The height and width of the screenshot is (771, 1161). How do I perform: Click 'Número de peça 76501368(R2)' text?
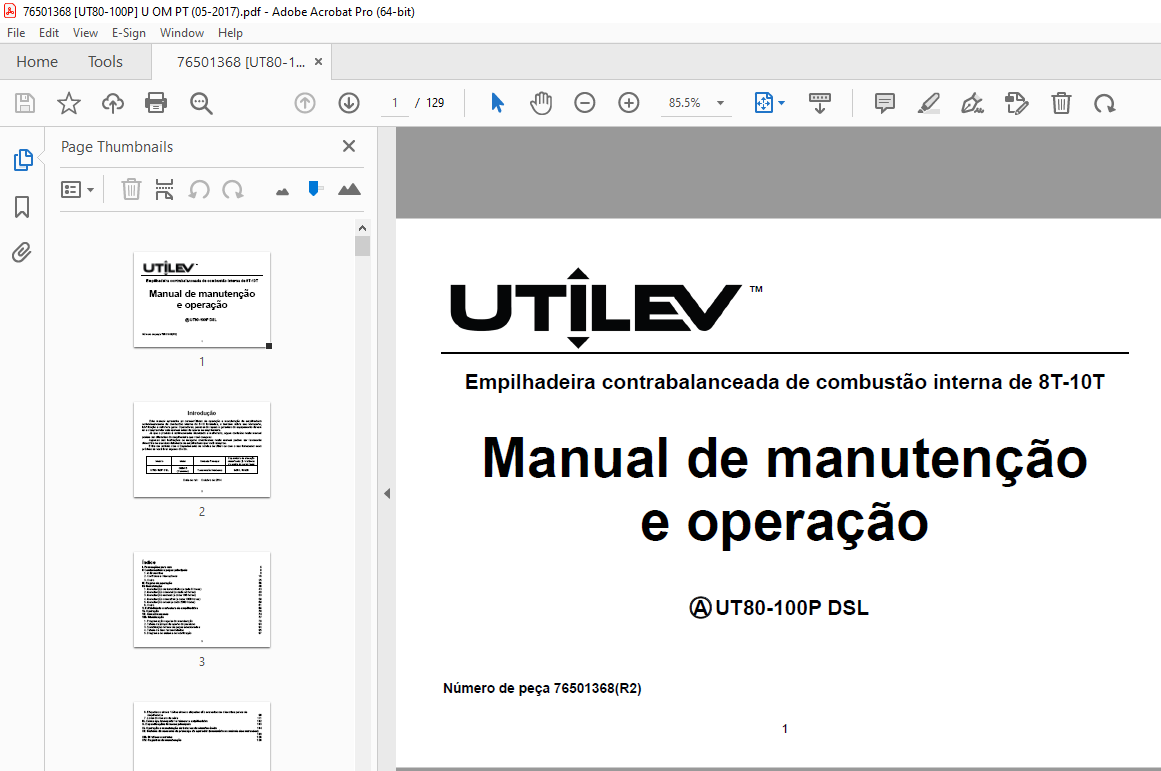(542, 688)
